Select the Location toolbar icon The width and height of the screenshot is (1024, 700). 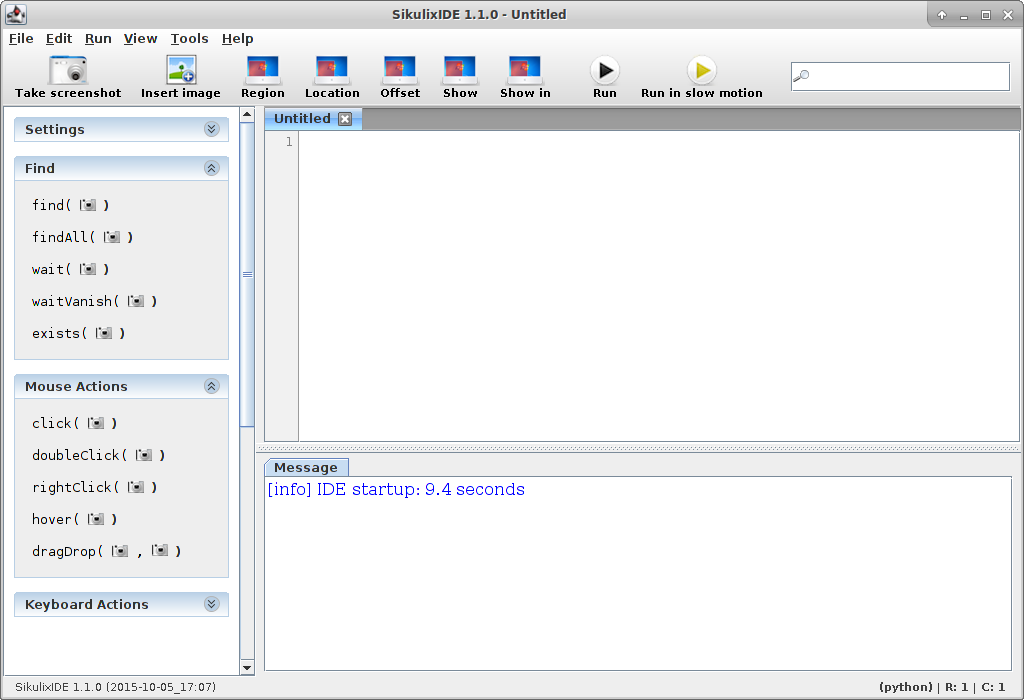pos(332,71)
